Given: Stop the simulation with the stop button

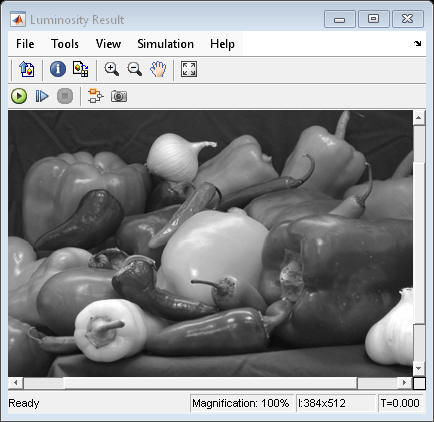Looking at the screenshot, I should (x=65, y=96).
